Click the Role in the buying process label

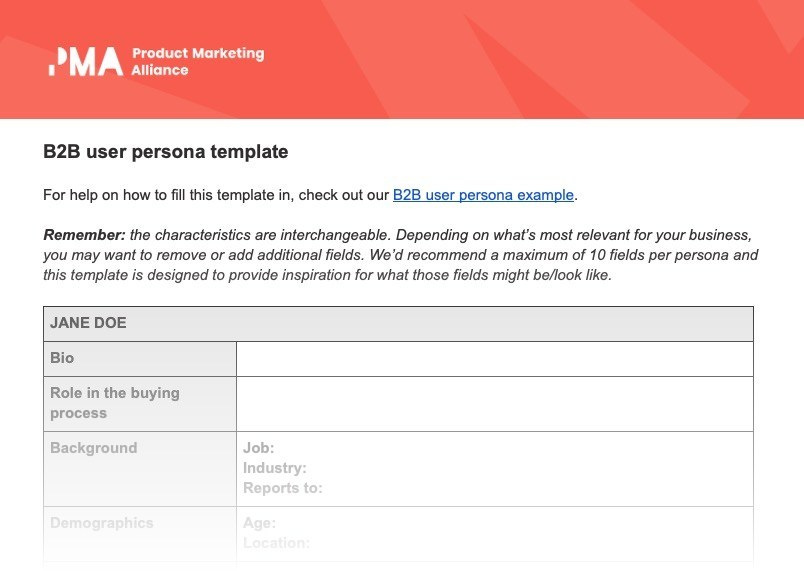(x=115, y=403)
